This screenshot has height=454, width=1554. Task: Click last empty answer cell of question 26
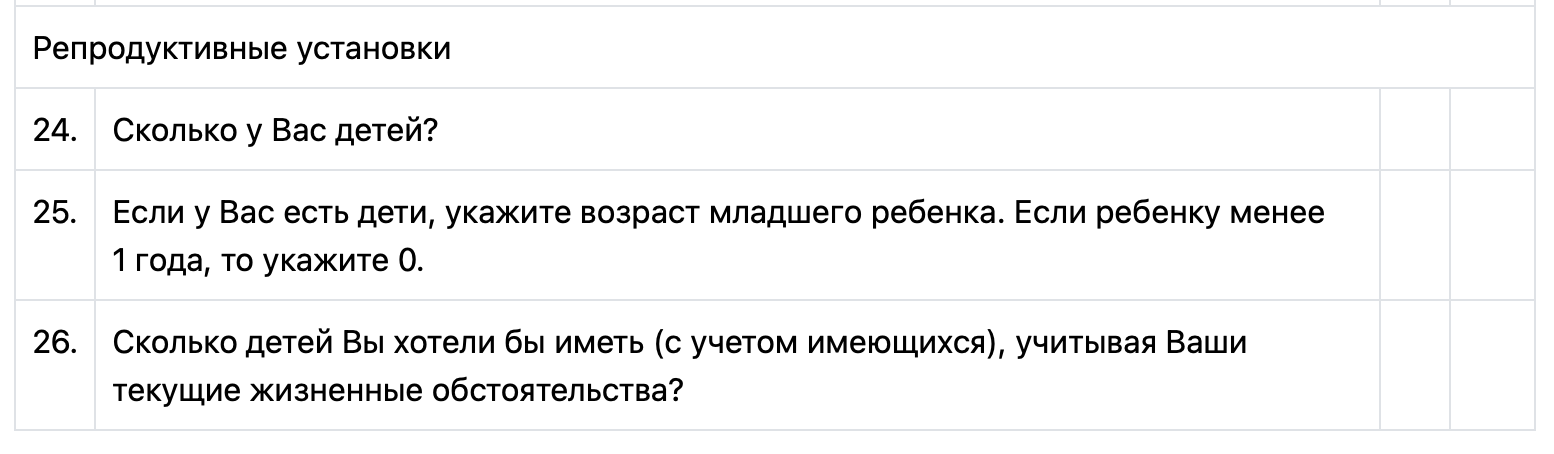click(1491, 365)
